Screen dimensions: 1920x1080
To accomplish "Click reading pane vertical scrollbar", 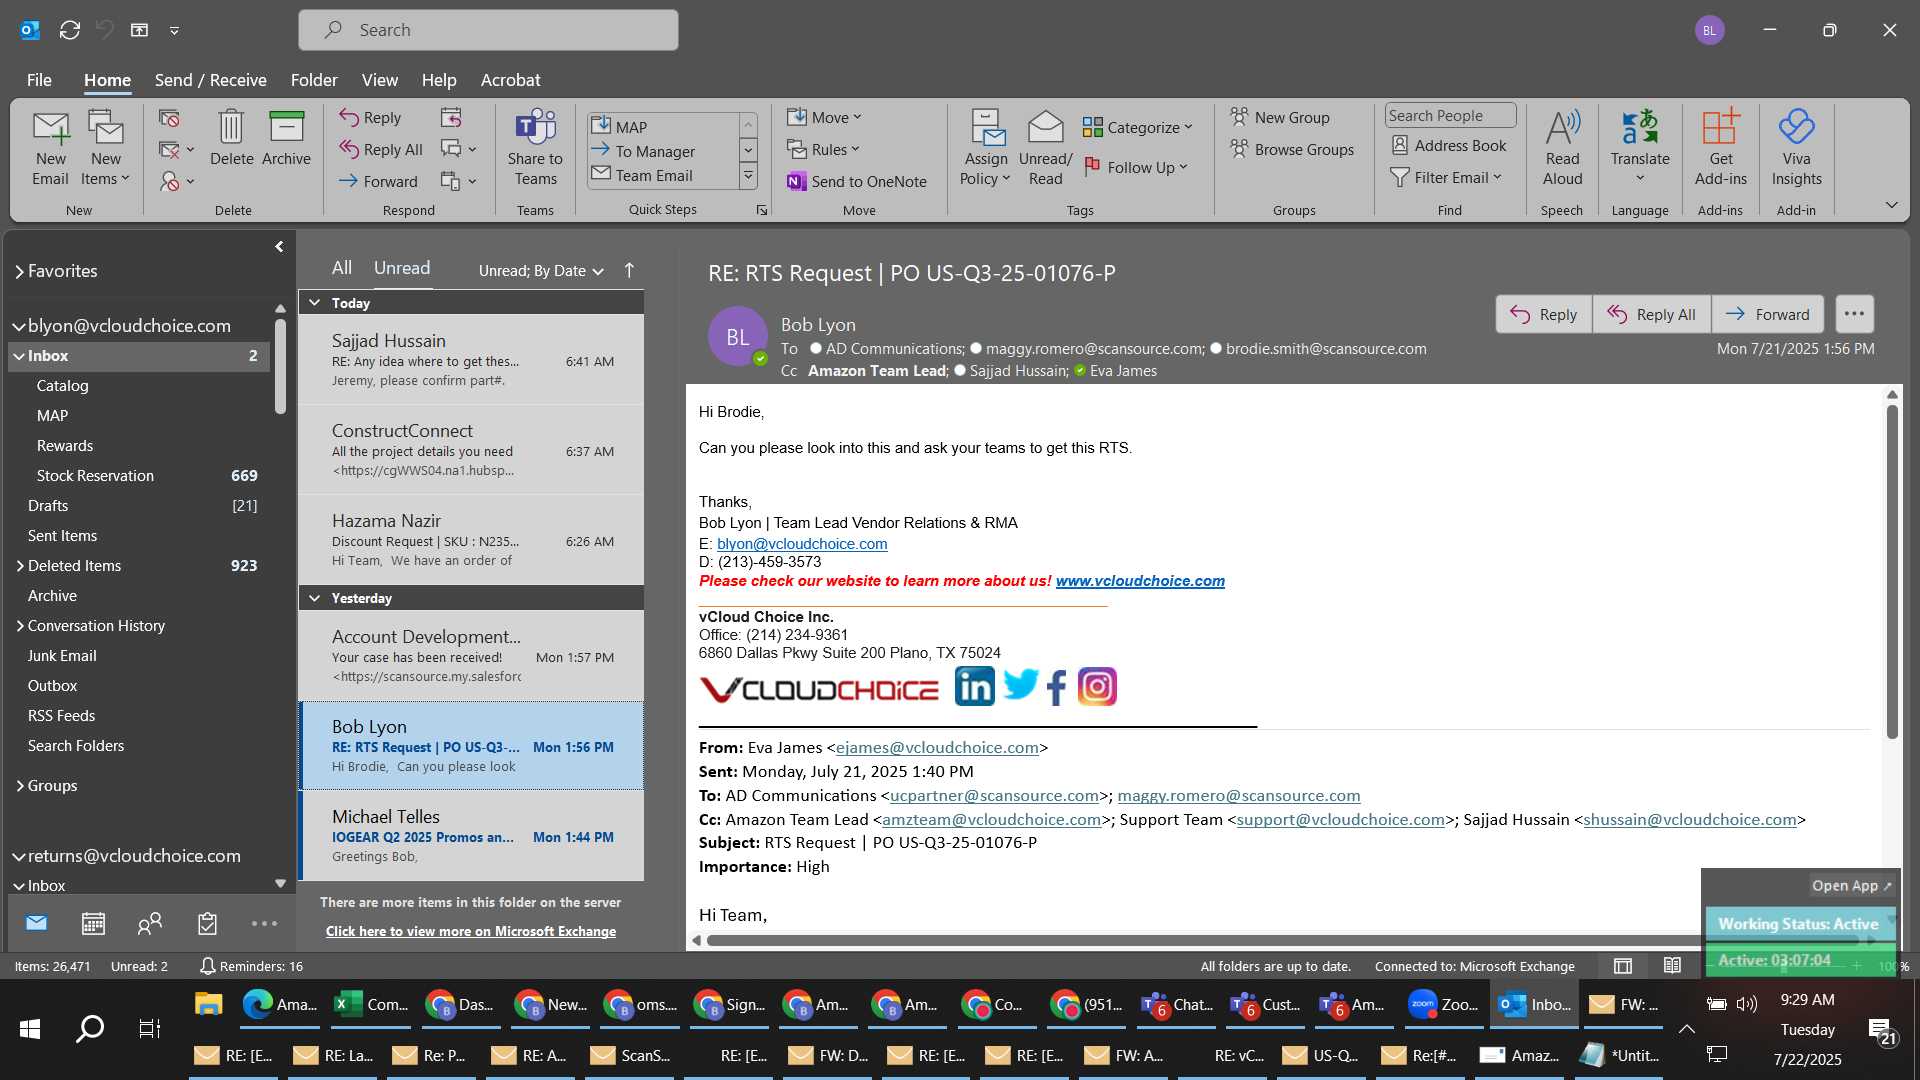I will pos(1892,570).
